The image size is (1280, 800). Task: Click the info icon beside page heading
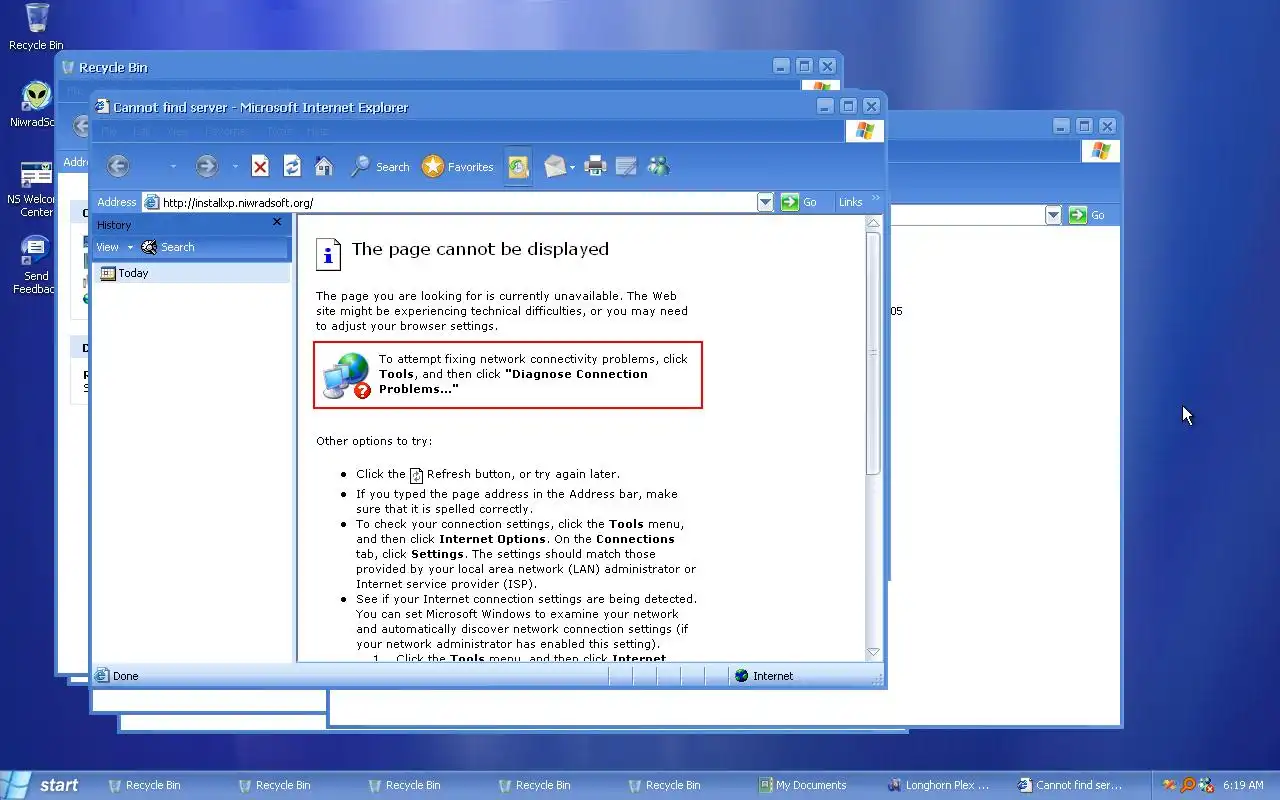point(328,254)
